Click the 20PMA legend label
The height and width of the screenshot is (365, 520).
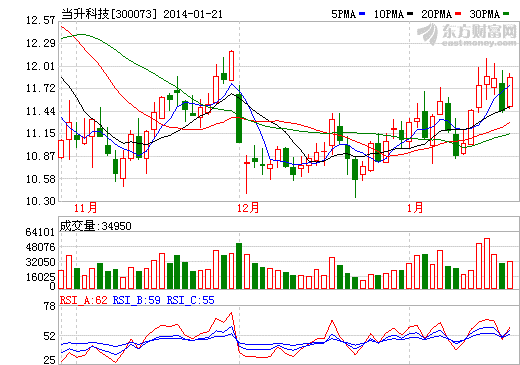pyautogui.click(x=437, y=14)
